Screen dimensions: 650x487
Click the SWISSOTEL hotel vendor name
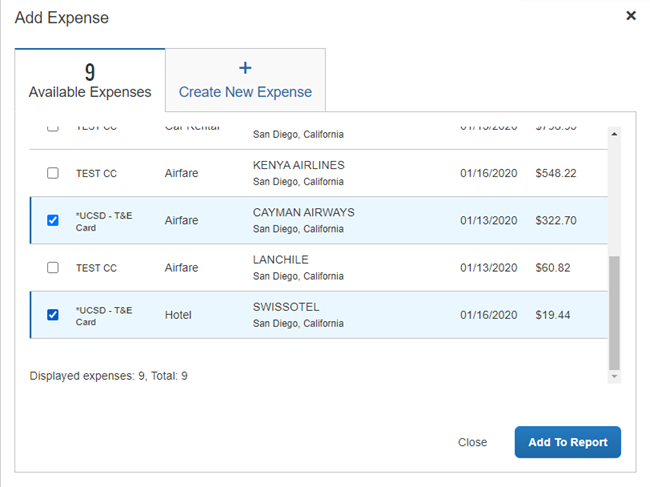coord(286,307)
